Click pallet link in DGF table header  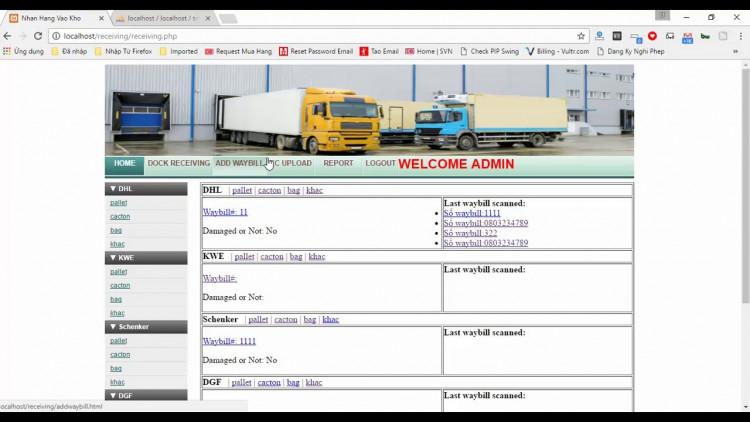click(242, 383)
